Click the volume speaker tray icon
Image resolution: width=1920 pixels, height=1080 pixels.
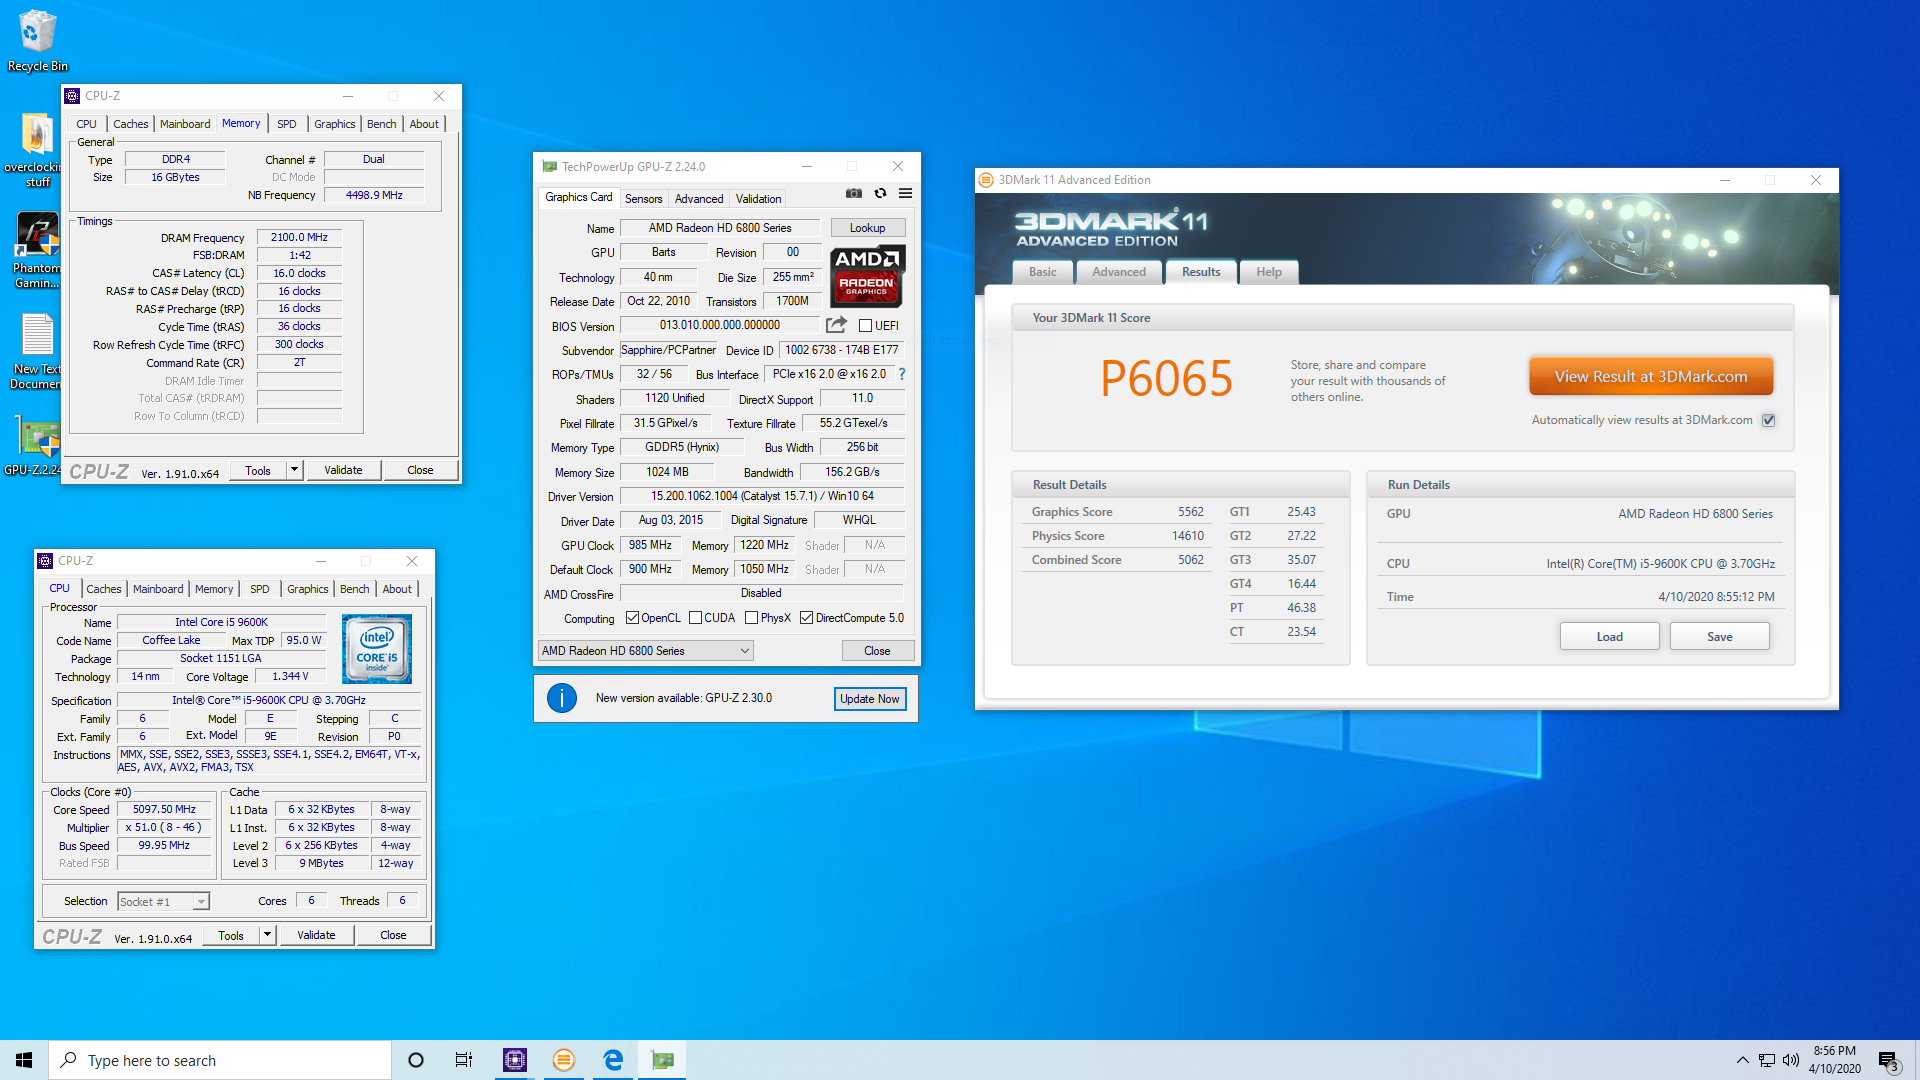[1791, 1060]
